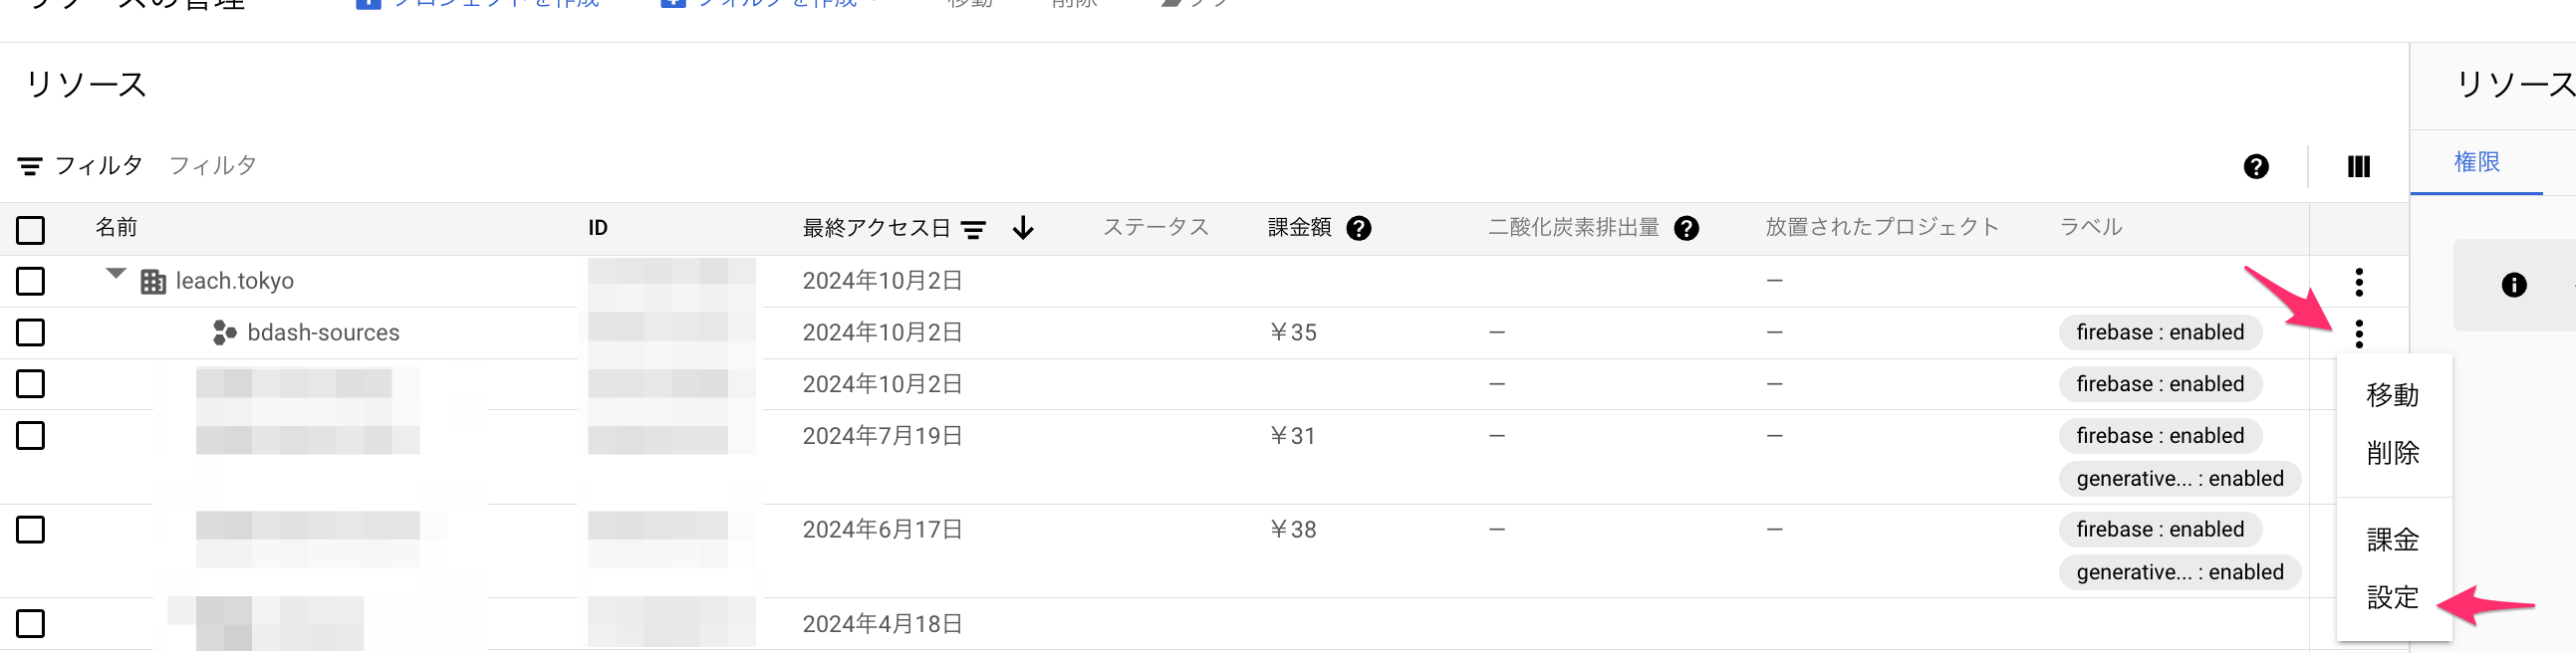Open help for the 課金額 column
2576x653 pixels.
point(1358,228)
